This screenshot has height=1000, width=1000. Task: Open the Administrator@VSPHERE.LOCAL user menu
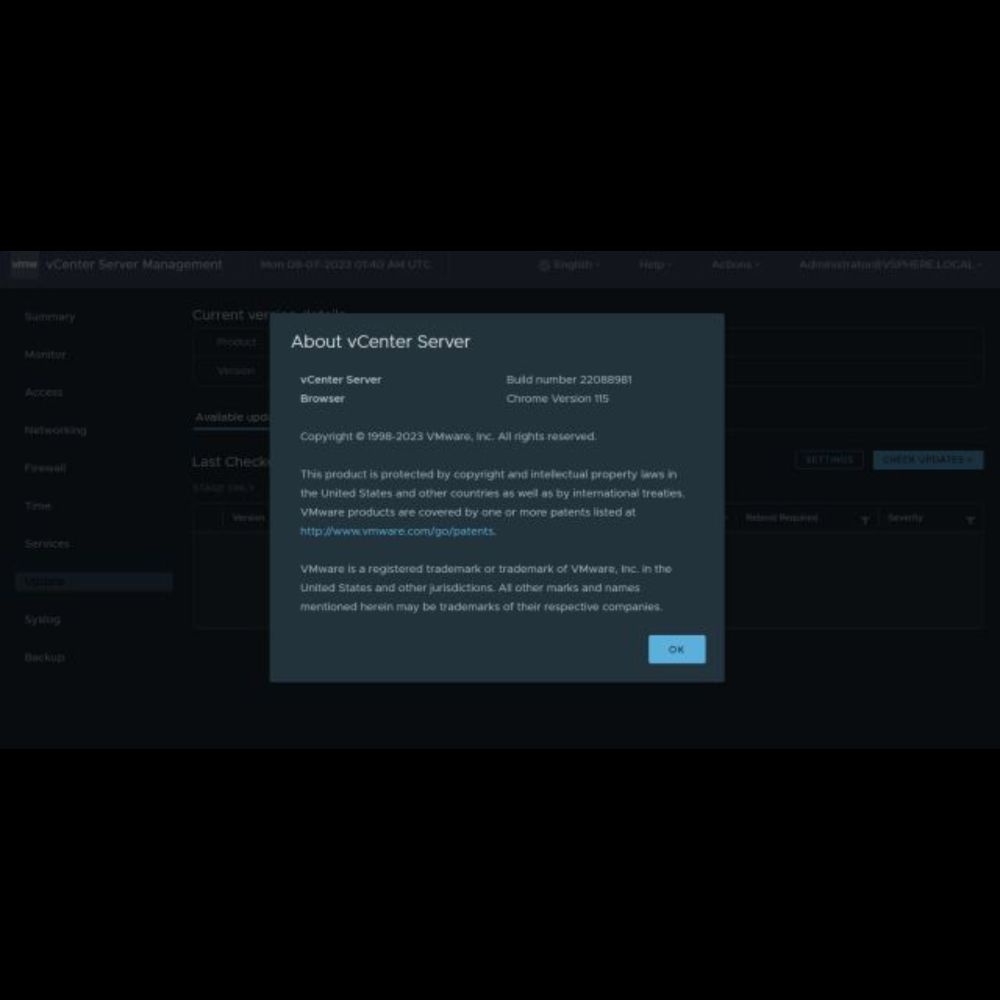[x=890, y=265]
